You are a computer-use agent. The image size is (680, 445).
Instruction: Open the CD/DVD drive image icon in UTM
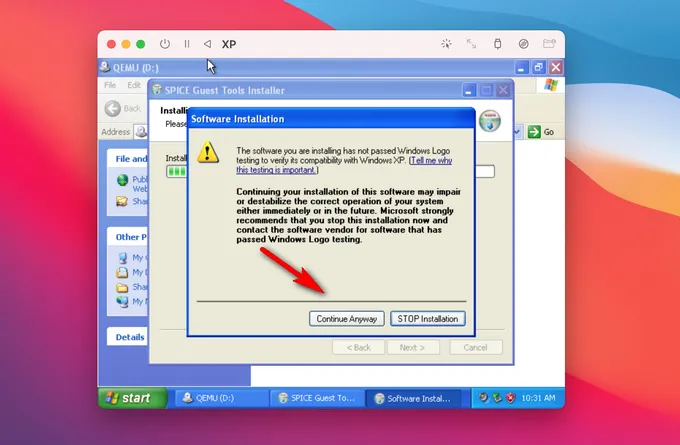pyautogui.click(x=523, y=44)
